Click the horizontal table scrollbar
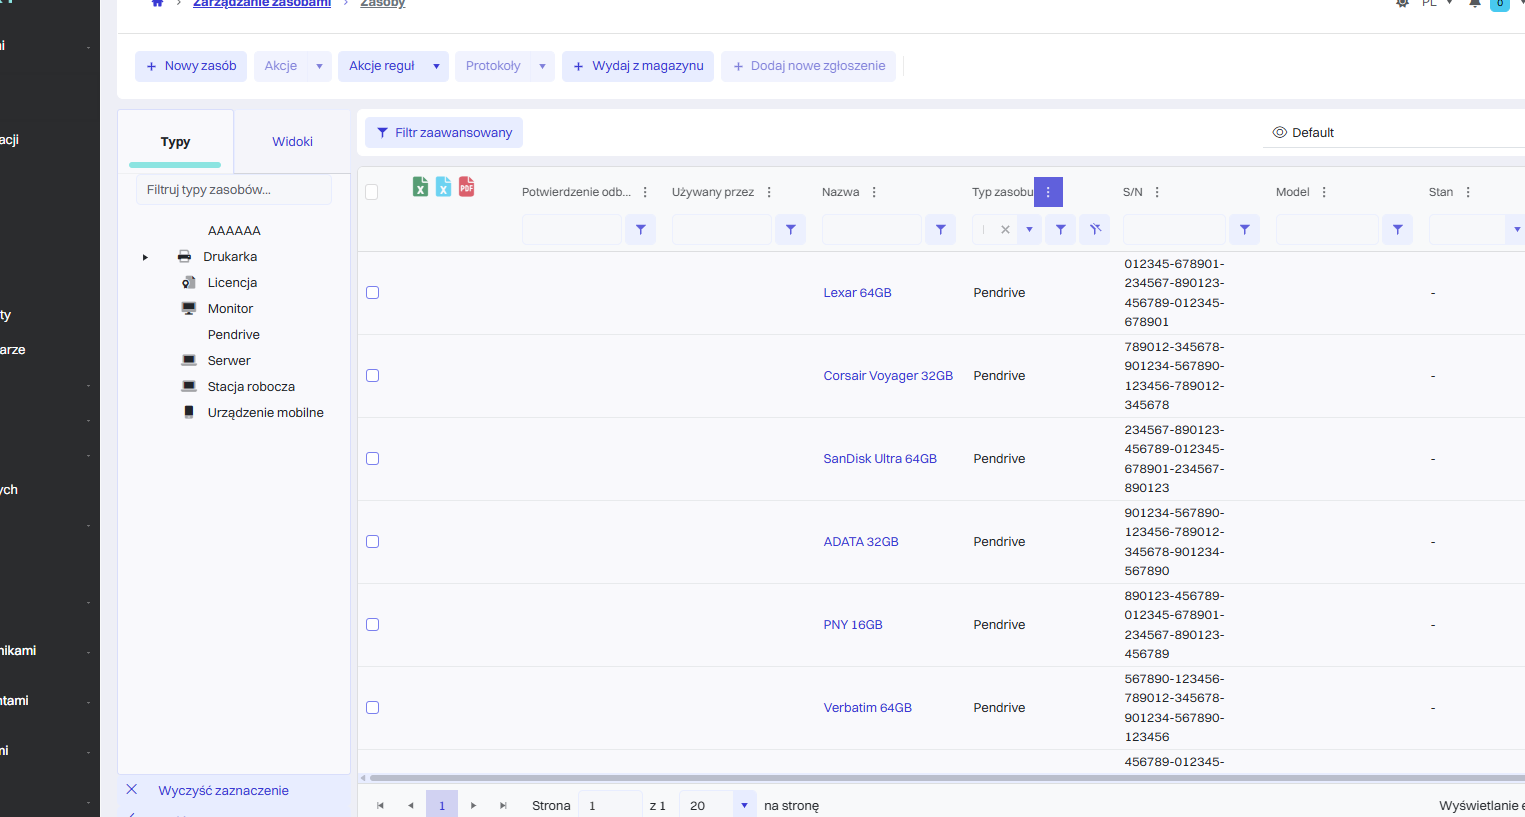The image size is (1525, 817). [940, 777]
